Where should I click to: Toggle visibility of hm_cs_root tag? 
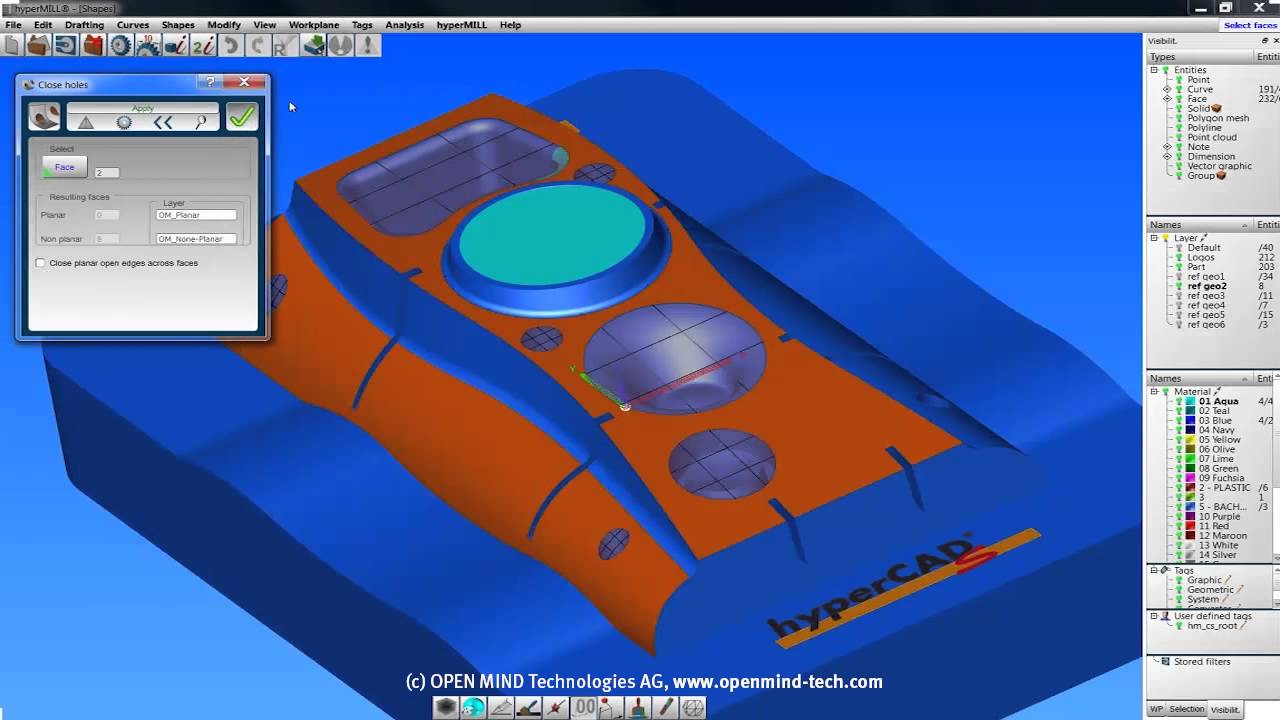click(x=1179, y=626)
